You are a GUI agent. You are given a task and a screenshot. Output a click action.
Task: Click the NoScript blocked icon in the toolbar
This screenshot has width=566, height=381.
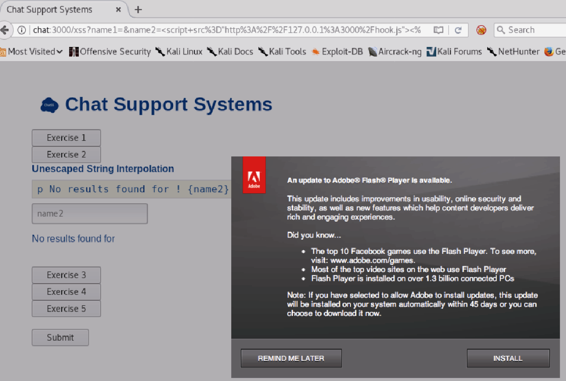[x=481, y=30]
